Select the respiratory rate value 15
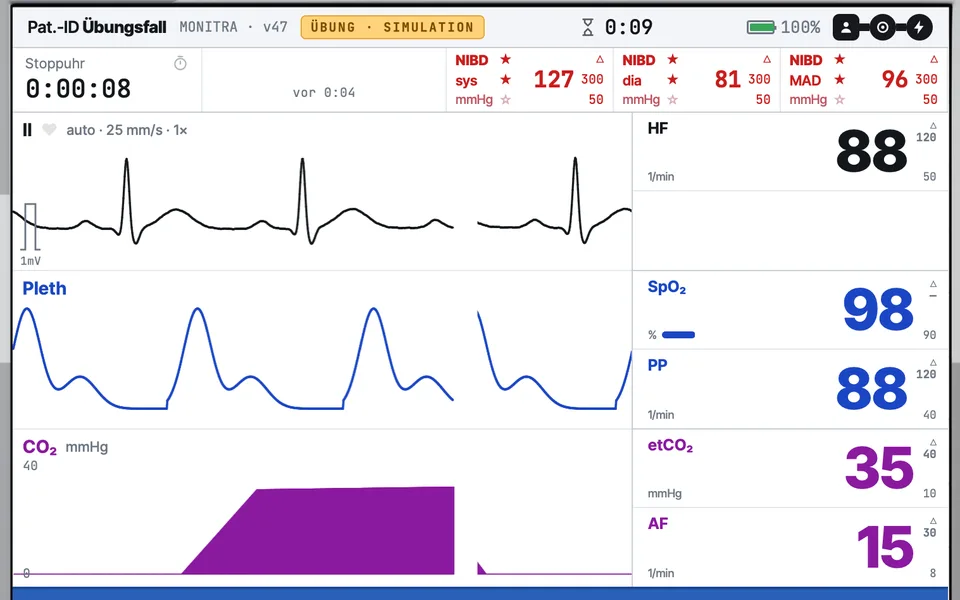Viewport: 960px width, 600px height. 885,547
